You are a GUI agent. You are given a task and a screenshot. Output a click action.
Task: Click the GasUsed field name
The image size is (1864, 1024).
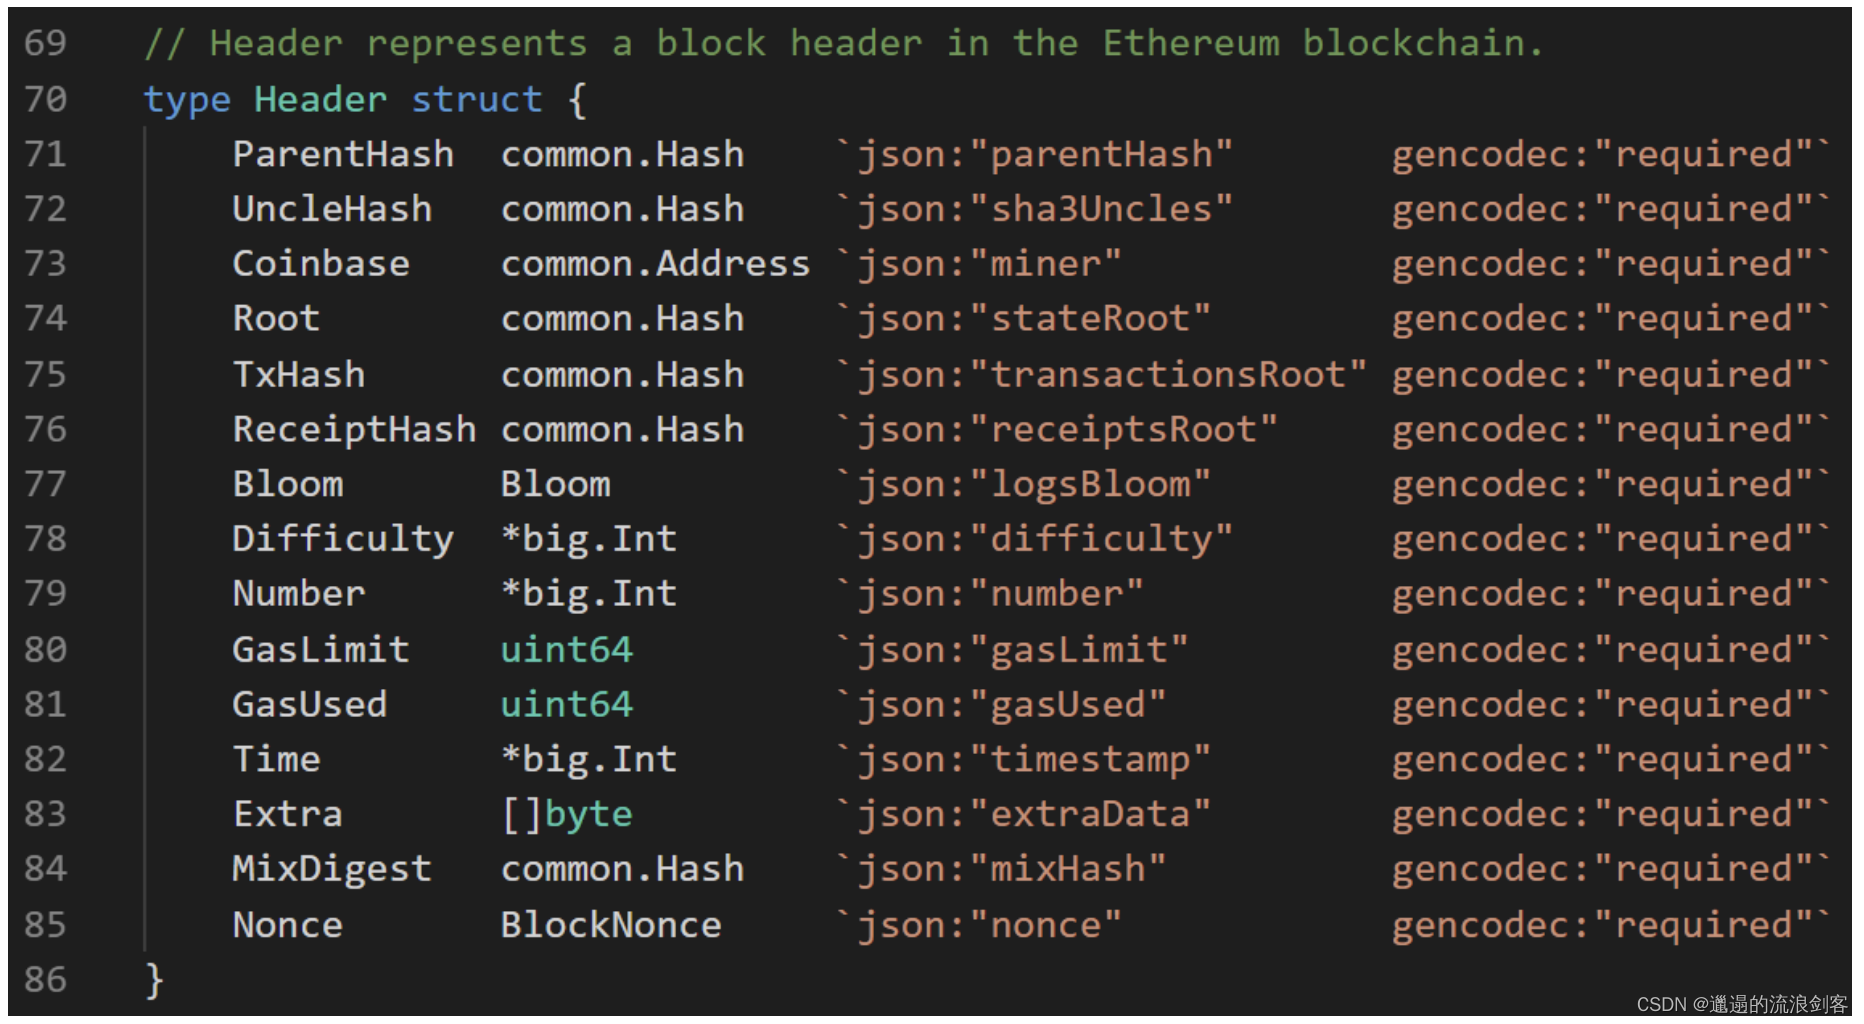point(309,705)
